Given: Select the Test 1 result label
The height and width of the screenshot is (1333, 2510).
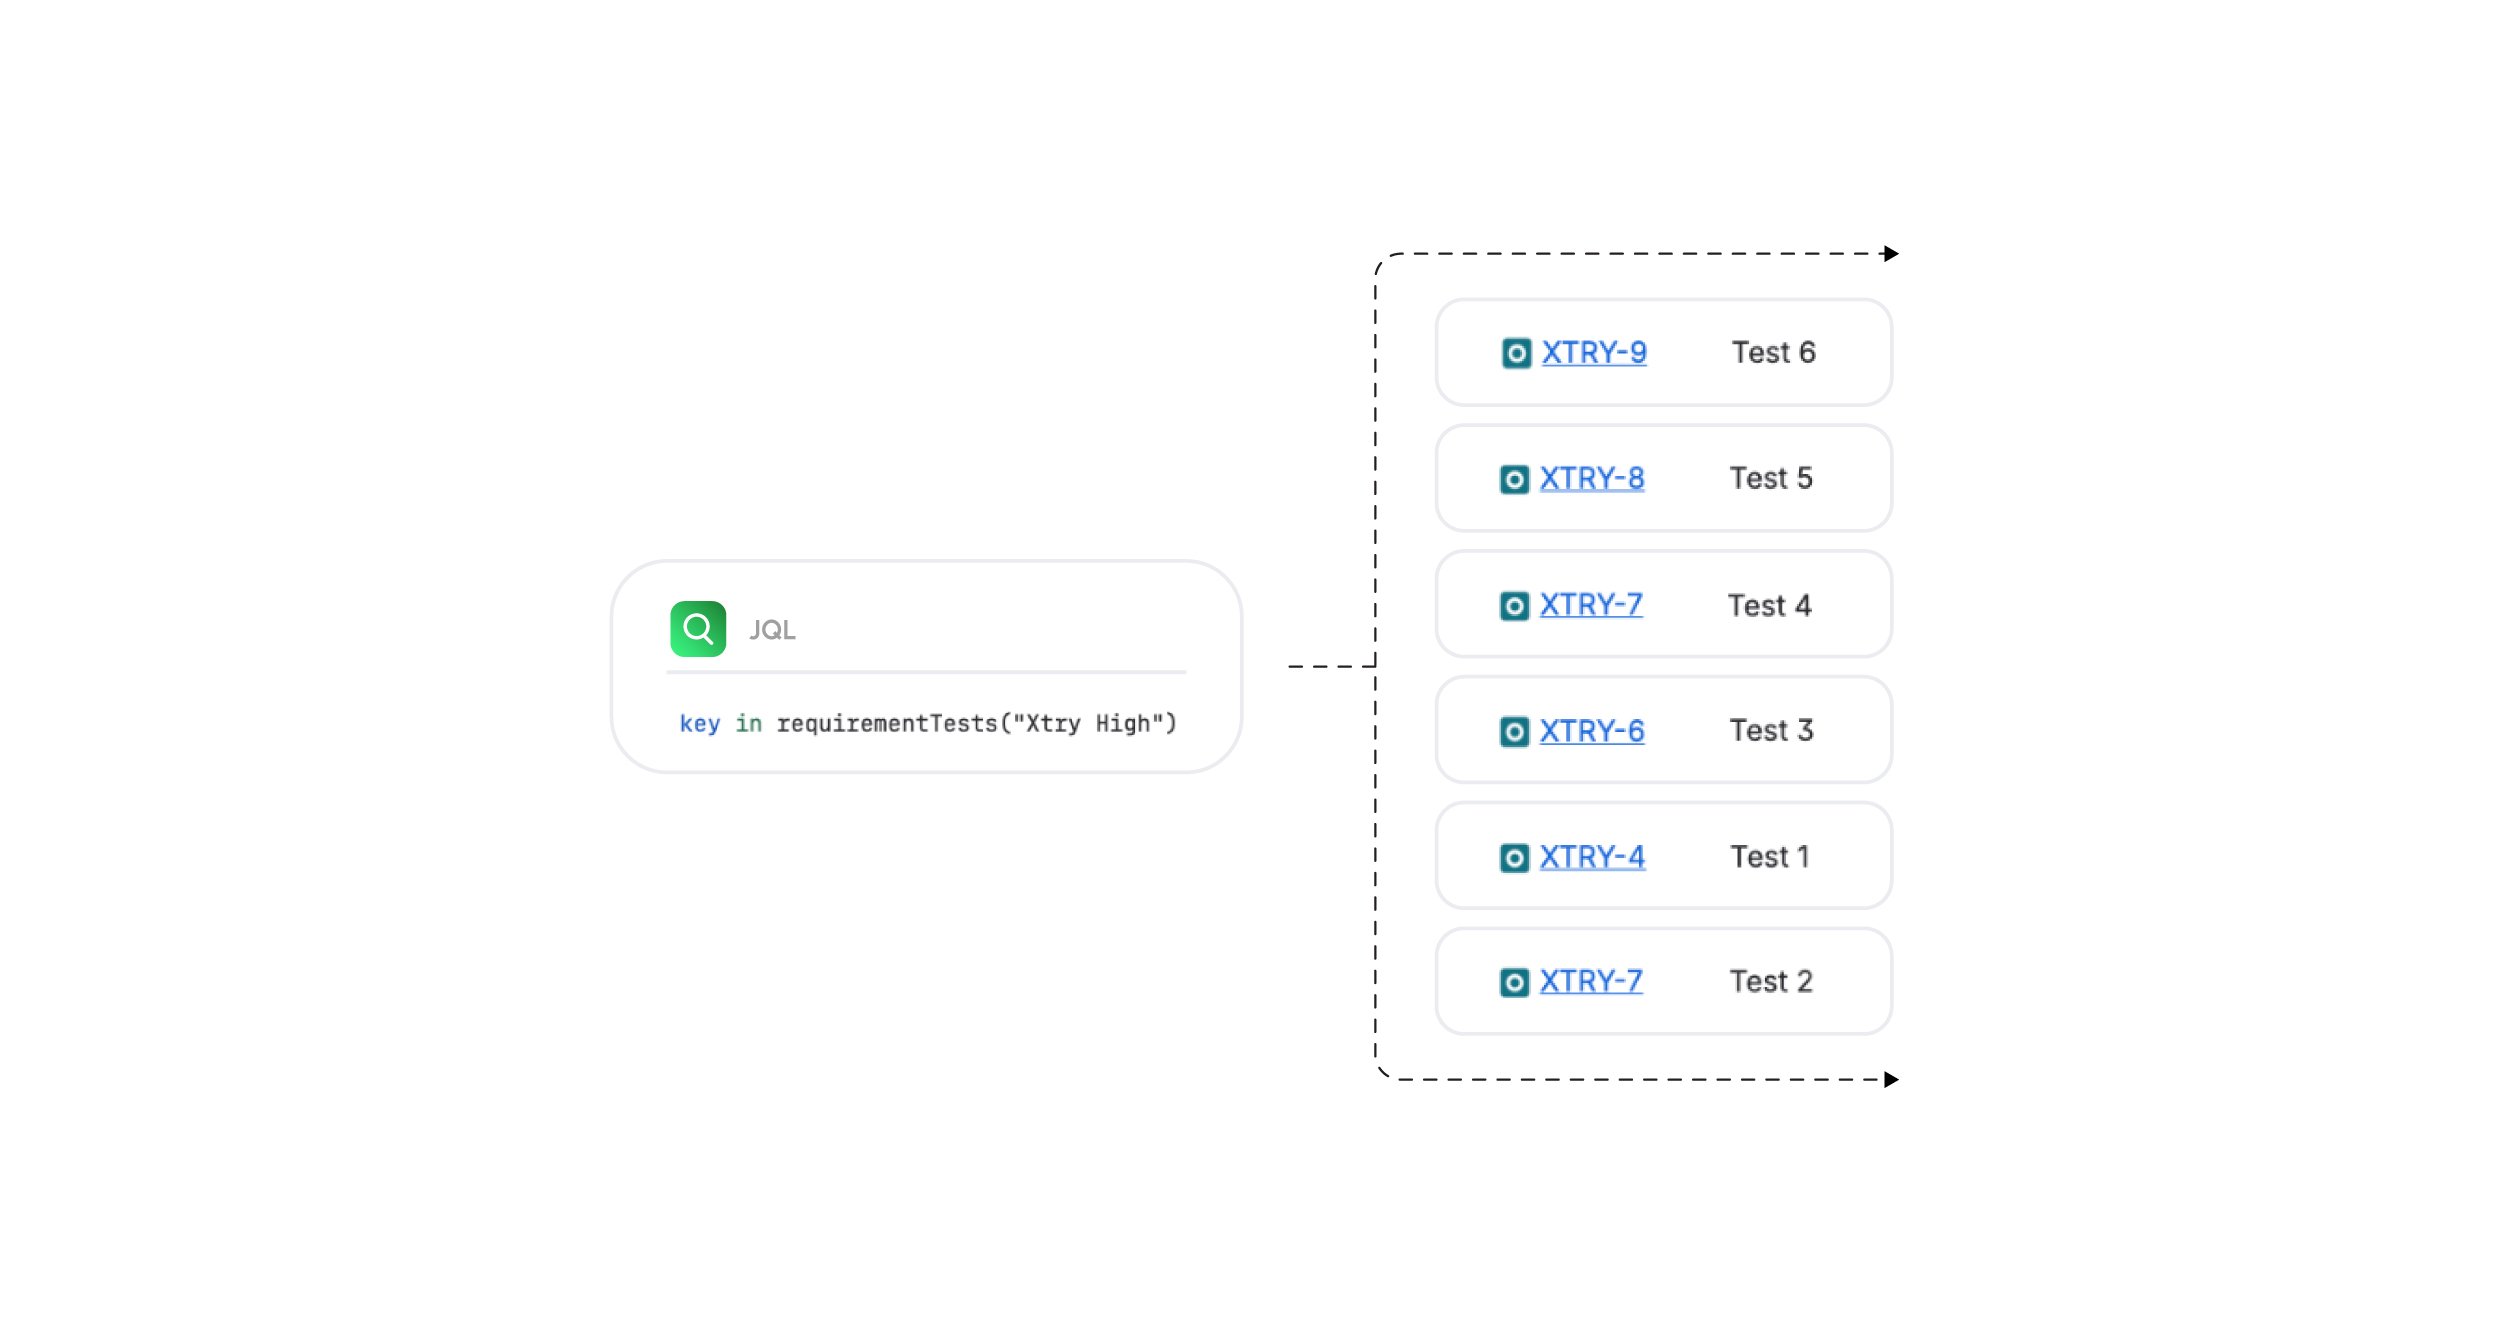Looking at the screenshot, I should point(1770,857).
